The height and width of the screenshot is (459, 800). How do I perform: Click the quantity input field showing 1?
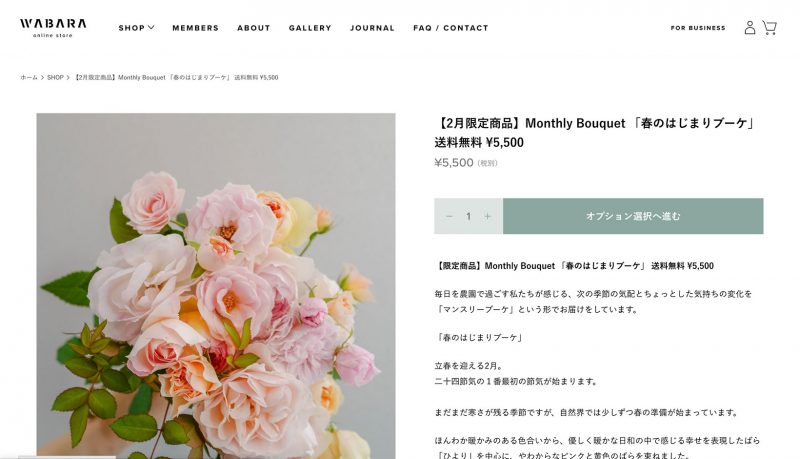coord(468,216)
